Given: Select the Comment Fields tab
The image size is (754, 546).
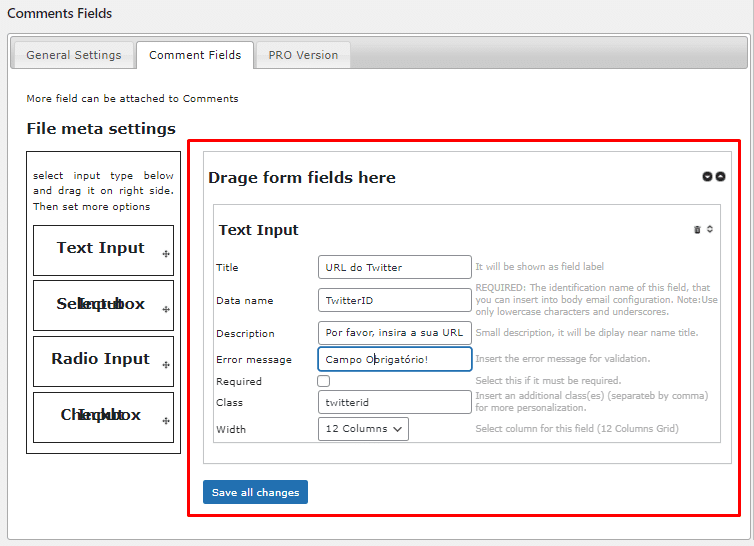Looking at the screenshot, I should tap(195, 56).
